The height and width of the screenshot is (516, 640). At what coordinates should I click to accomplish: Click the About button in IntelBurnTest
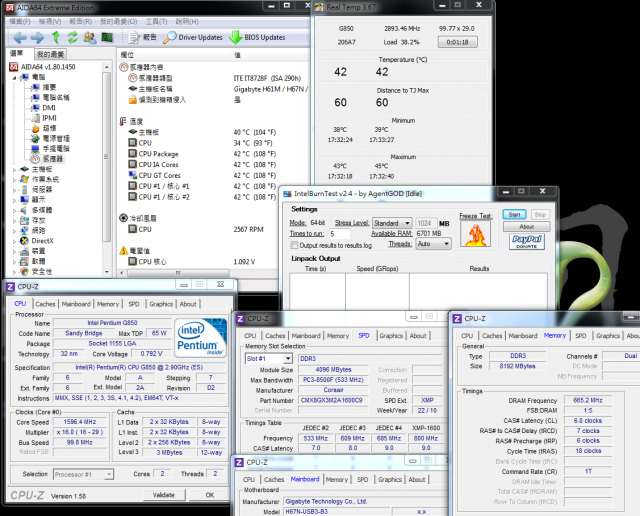pos(527,227)
